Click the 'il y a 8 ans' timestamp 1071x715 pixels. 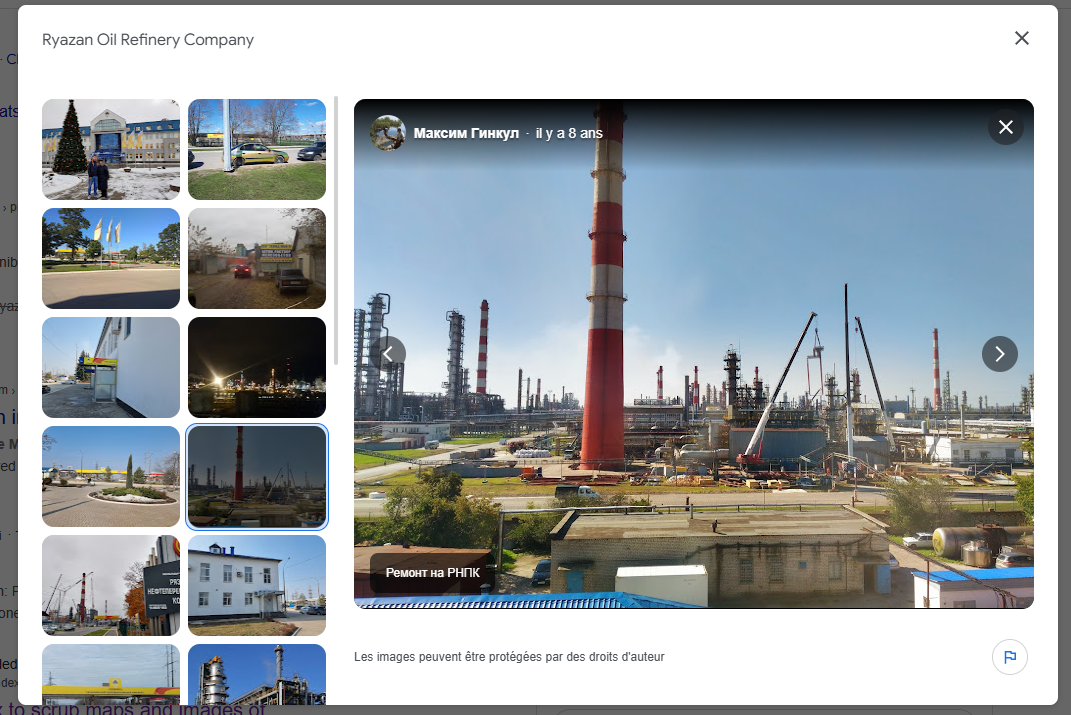pyautogui.click(x=569, y=133)
